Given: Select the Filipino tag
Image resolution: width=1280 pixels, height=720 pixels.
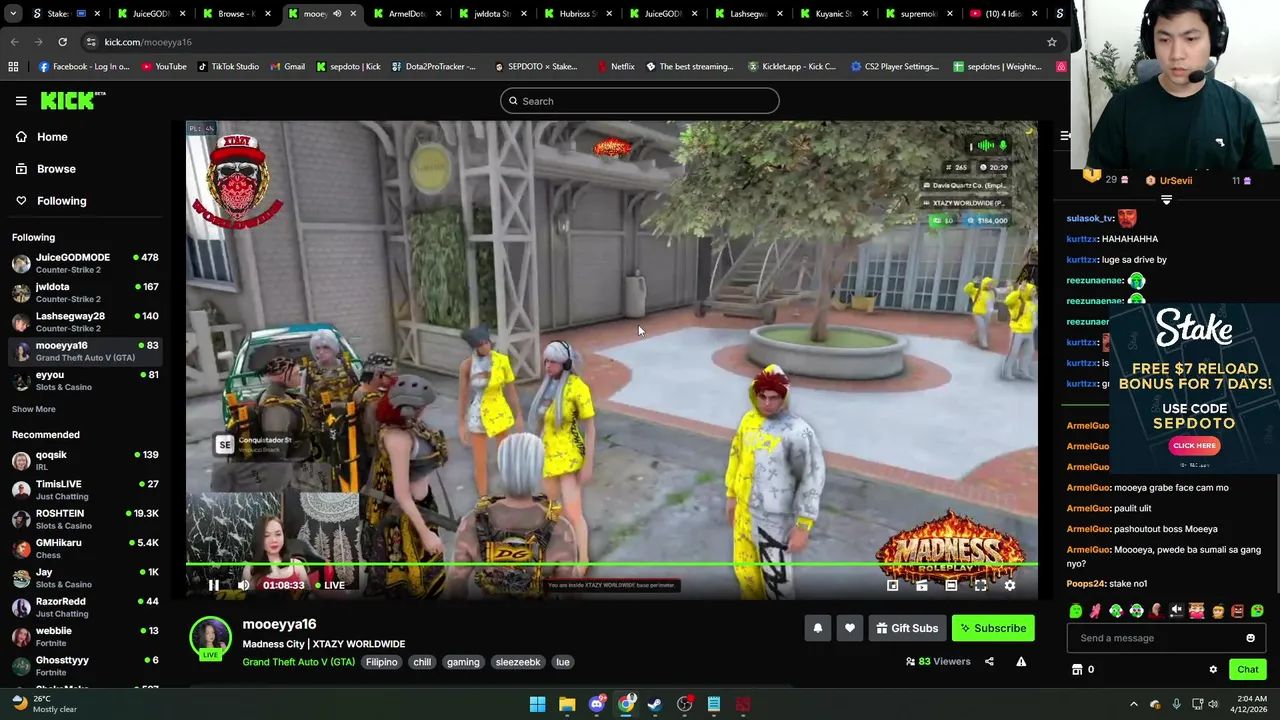Looking at the screenshot, I should (x=381, y=662).
